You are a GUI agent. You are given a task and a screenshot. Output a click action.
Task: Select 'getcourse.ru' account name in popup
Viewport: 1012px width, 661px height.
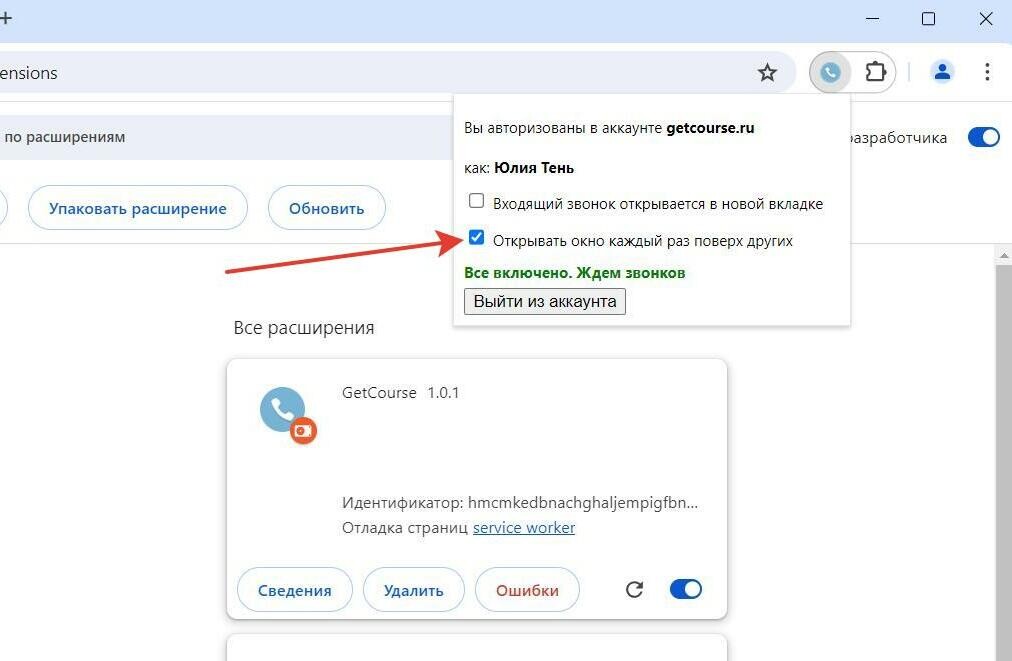coord(710,128)
